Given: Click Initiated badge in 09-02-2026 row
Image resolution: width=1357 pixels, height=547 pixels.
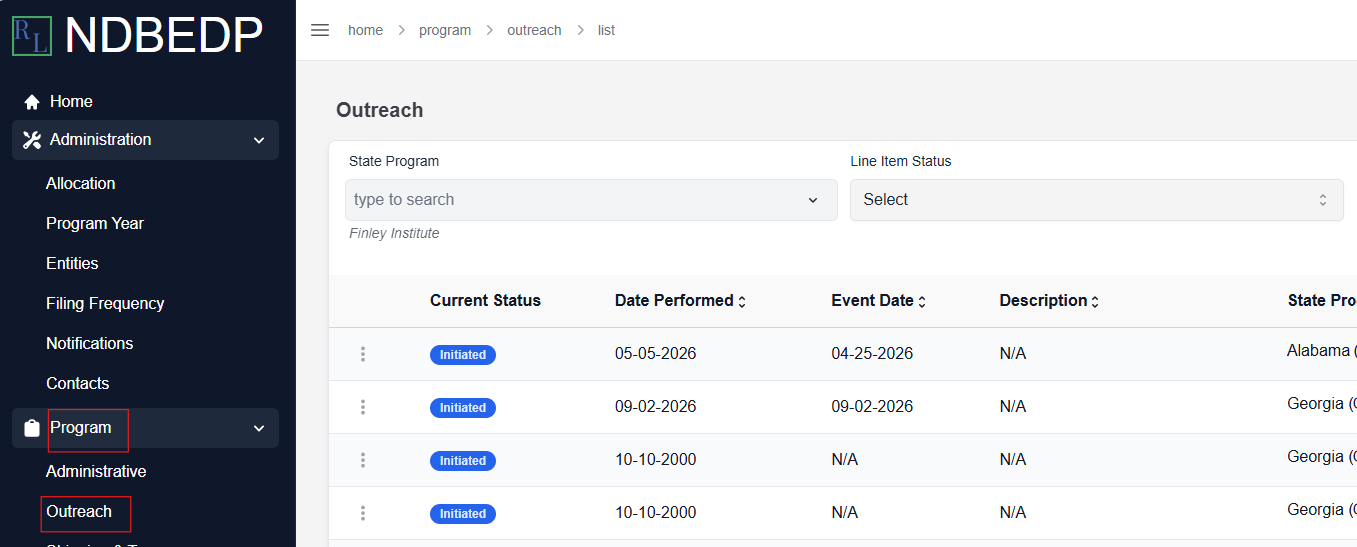Looking at the screenshot, I should [x=463, y=408].
